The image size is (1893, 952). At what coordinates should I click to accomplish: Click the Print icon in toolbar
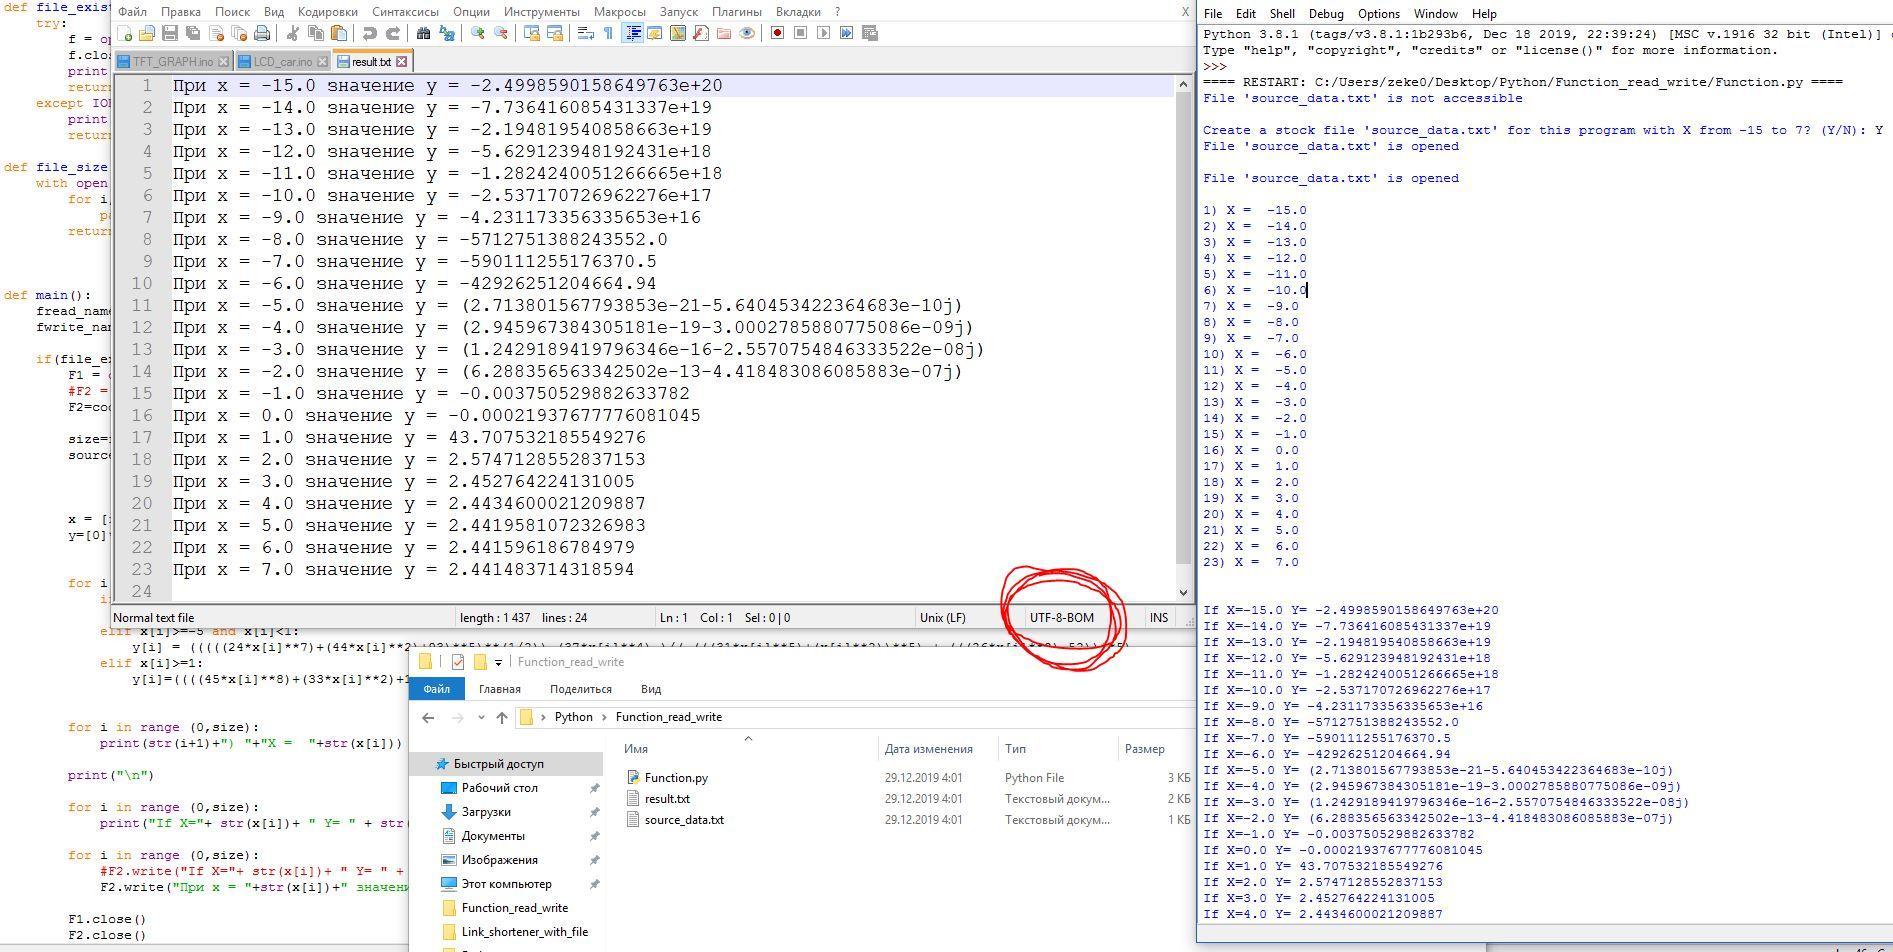click(x=262, y=33)
